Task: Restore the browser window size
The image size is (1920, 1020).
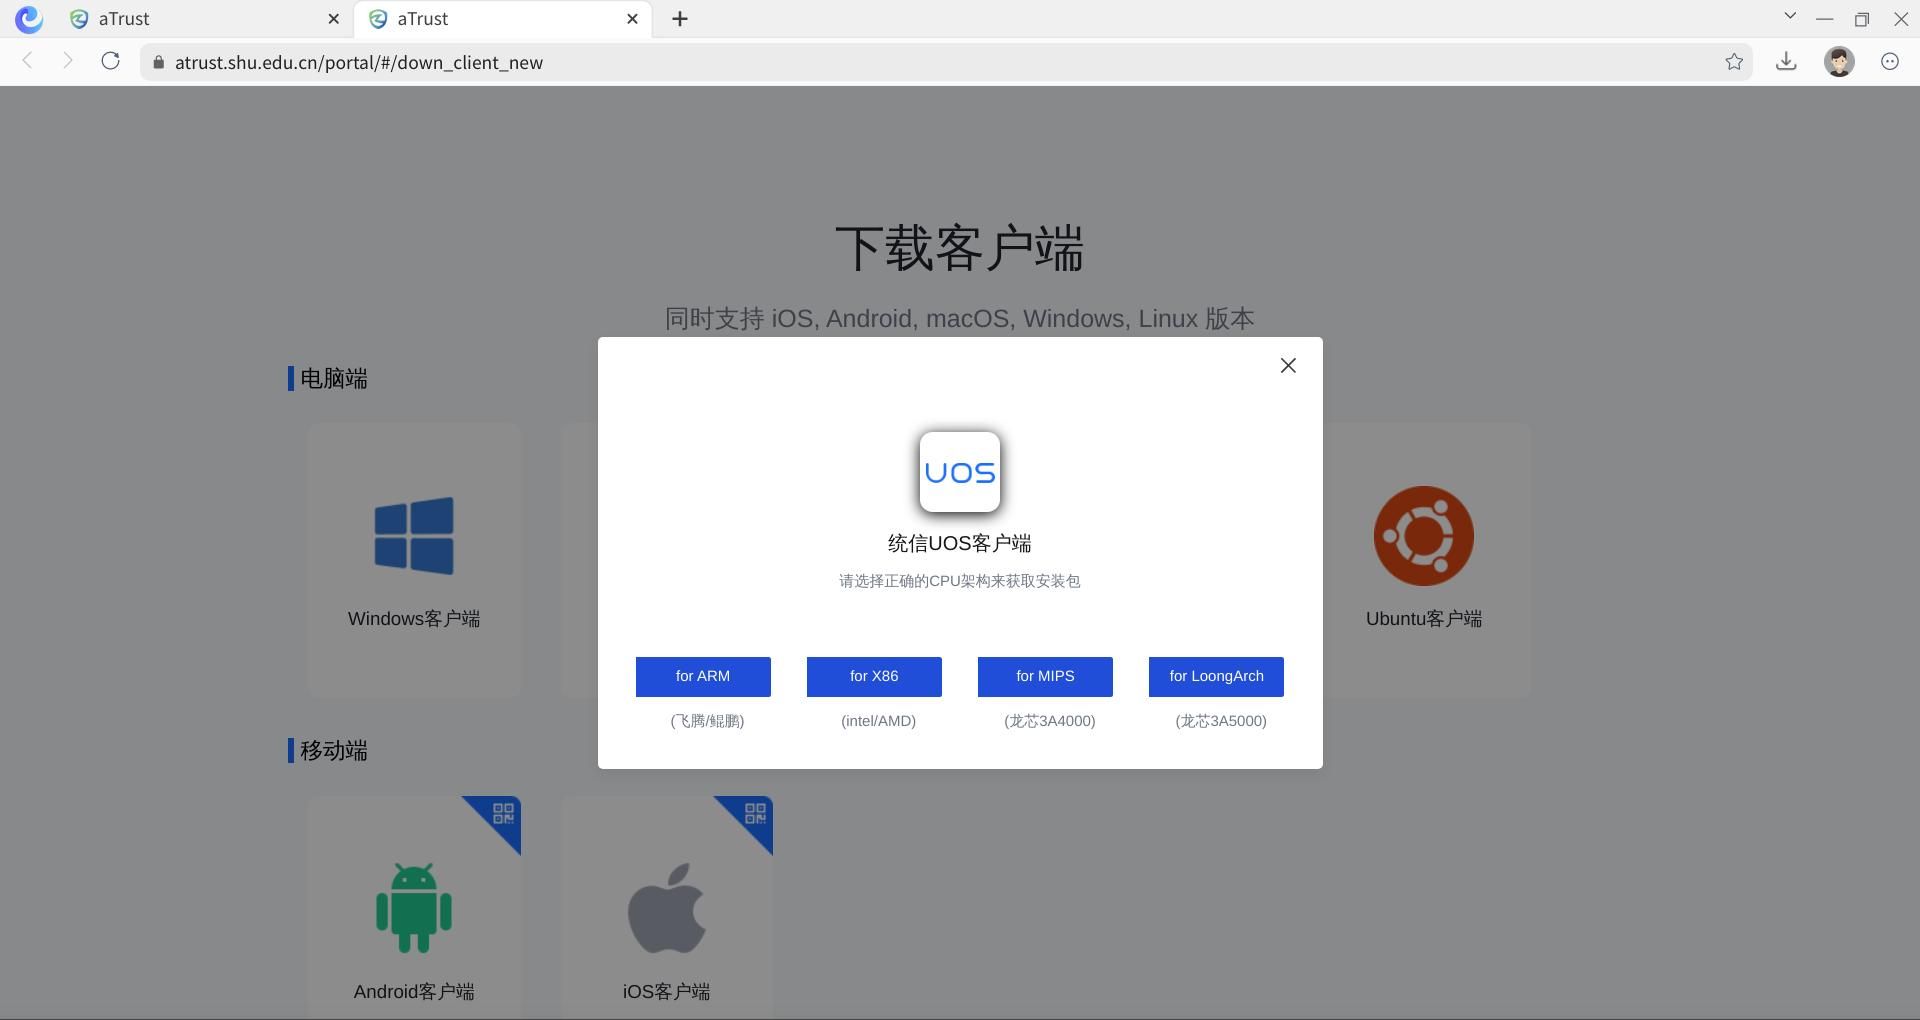Action: [1862, 19]
